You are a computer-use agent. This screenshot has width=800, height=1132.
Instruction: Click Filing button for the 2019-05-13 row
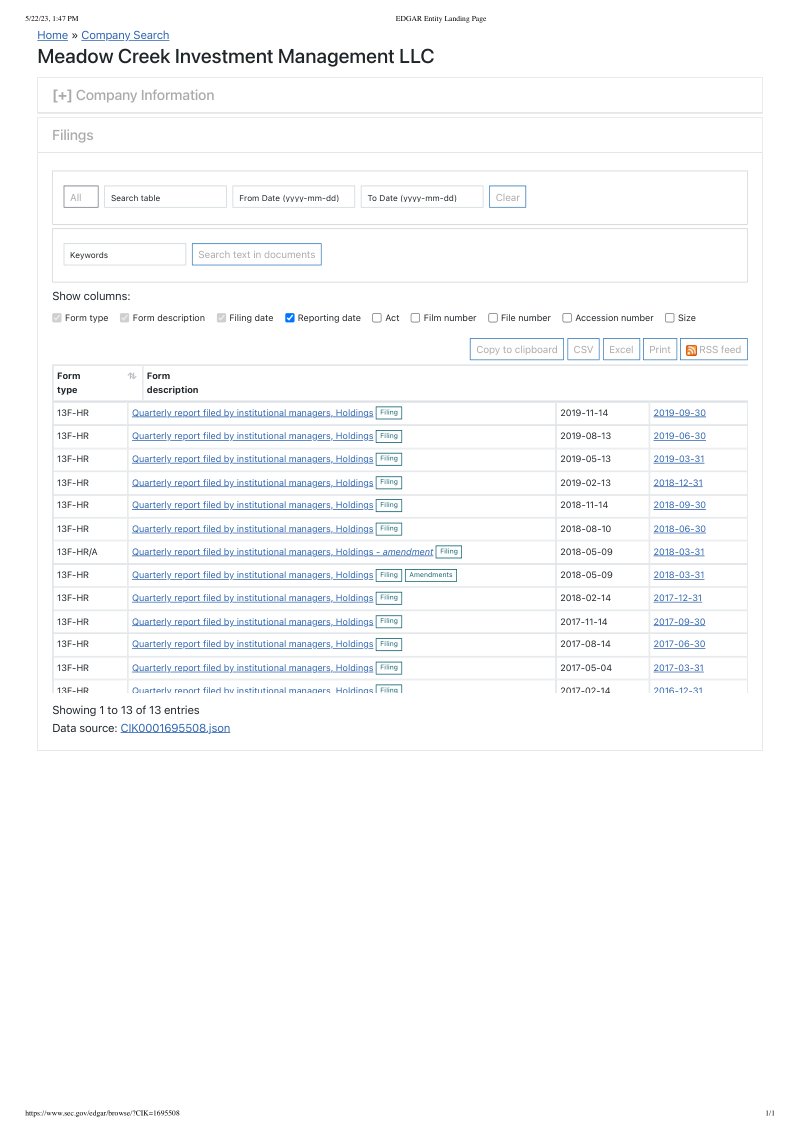(x=389, y=459)
